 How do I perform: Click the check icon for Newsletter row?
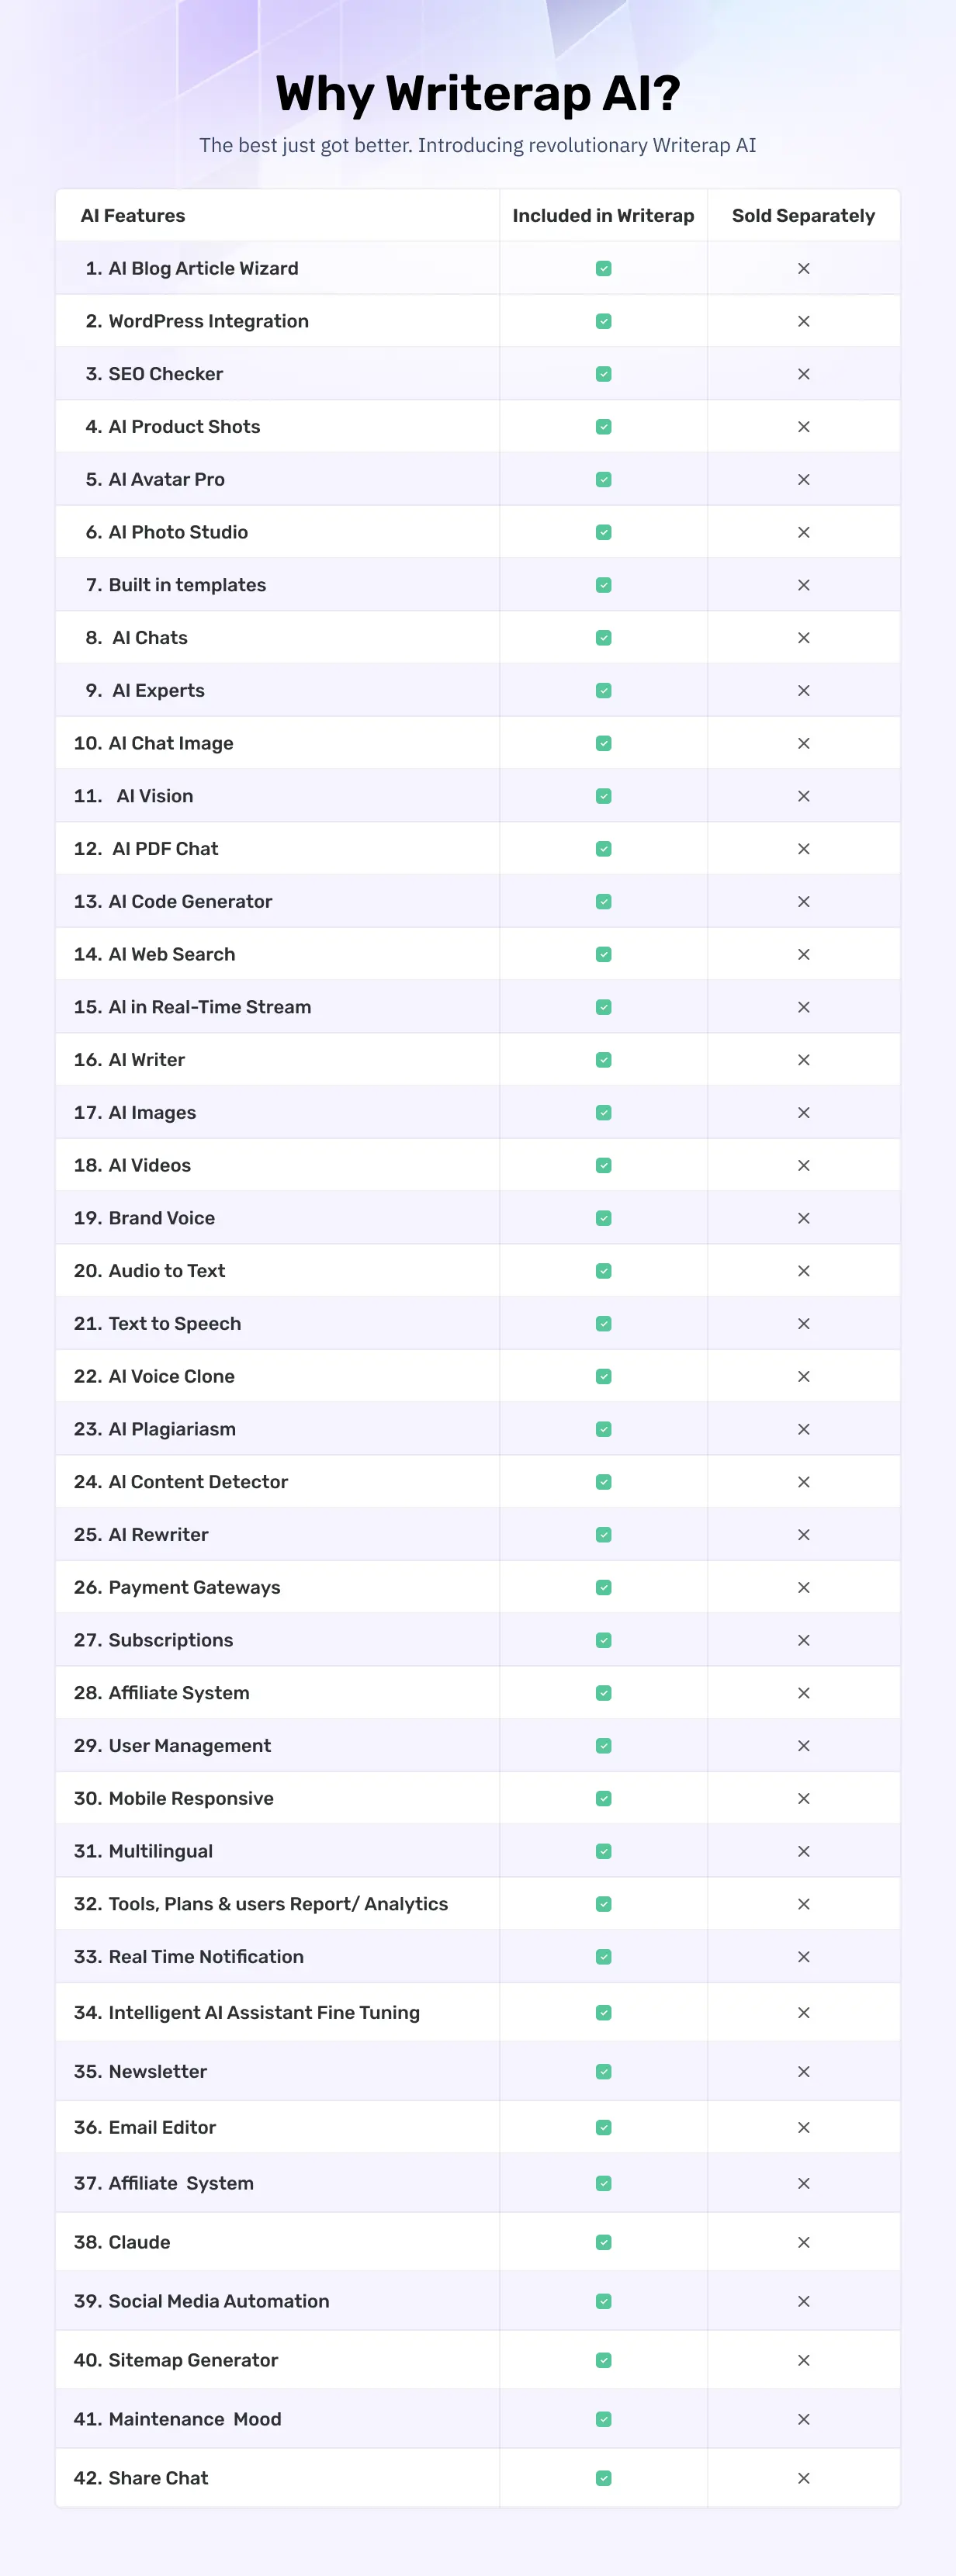(603, 2071)
